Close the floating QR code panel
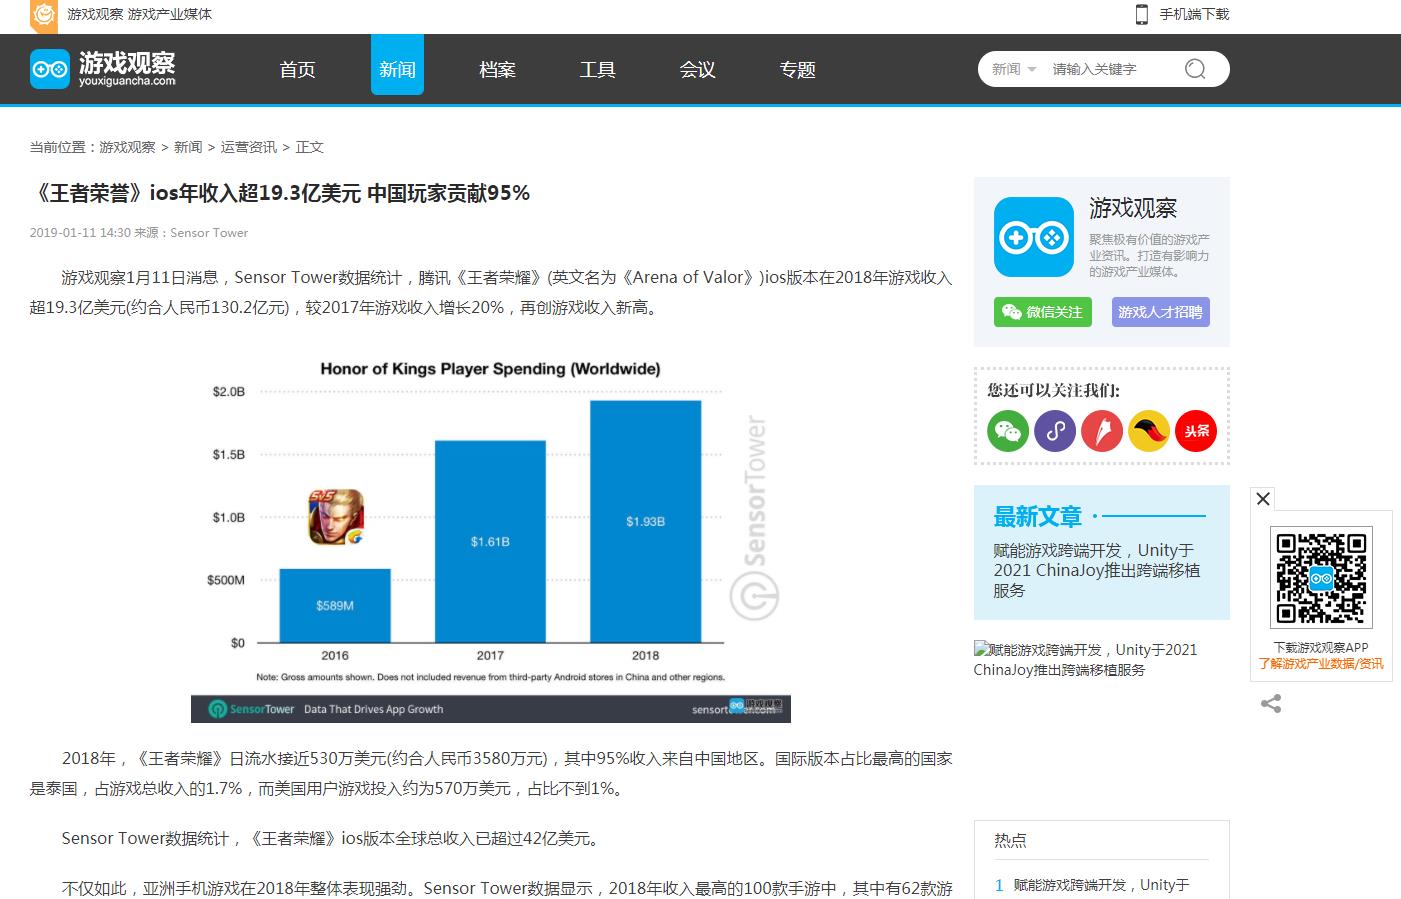Image resolution: width=1401 pixels, height=899 pixels. (1263, 499)
